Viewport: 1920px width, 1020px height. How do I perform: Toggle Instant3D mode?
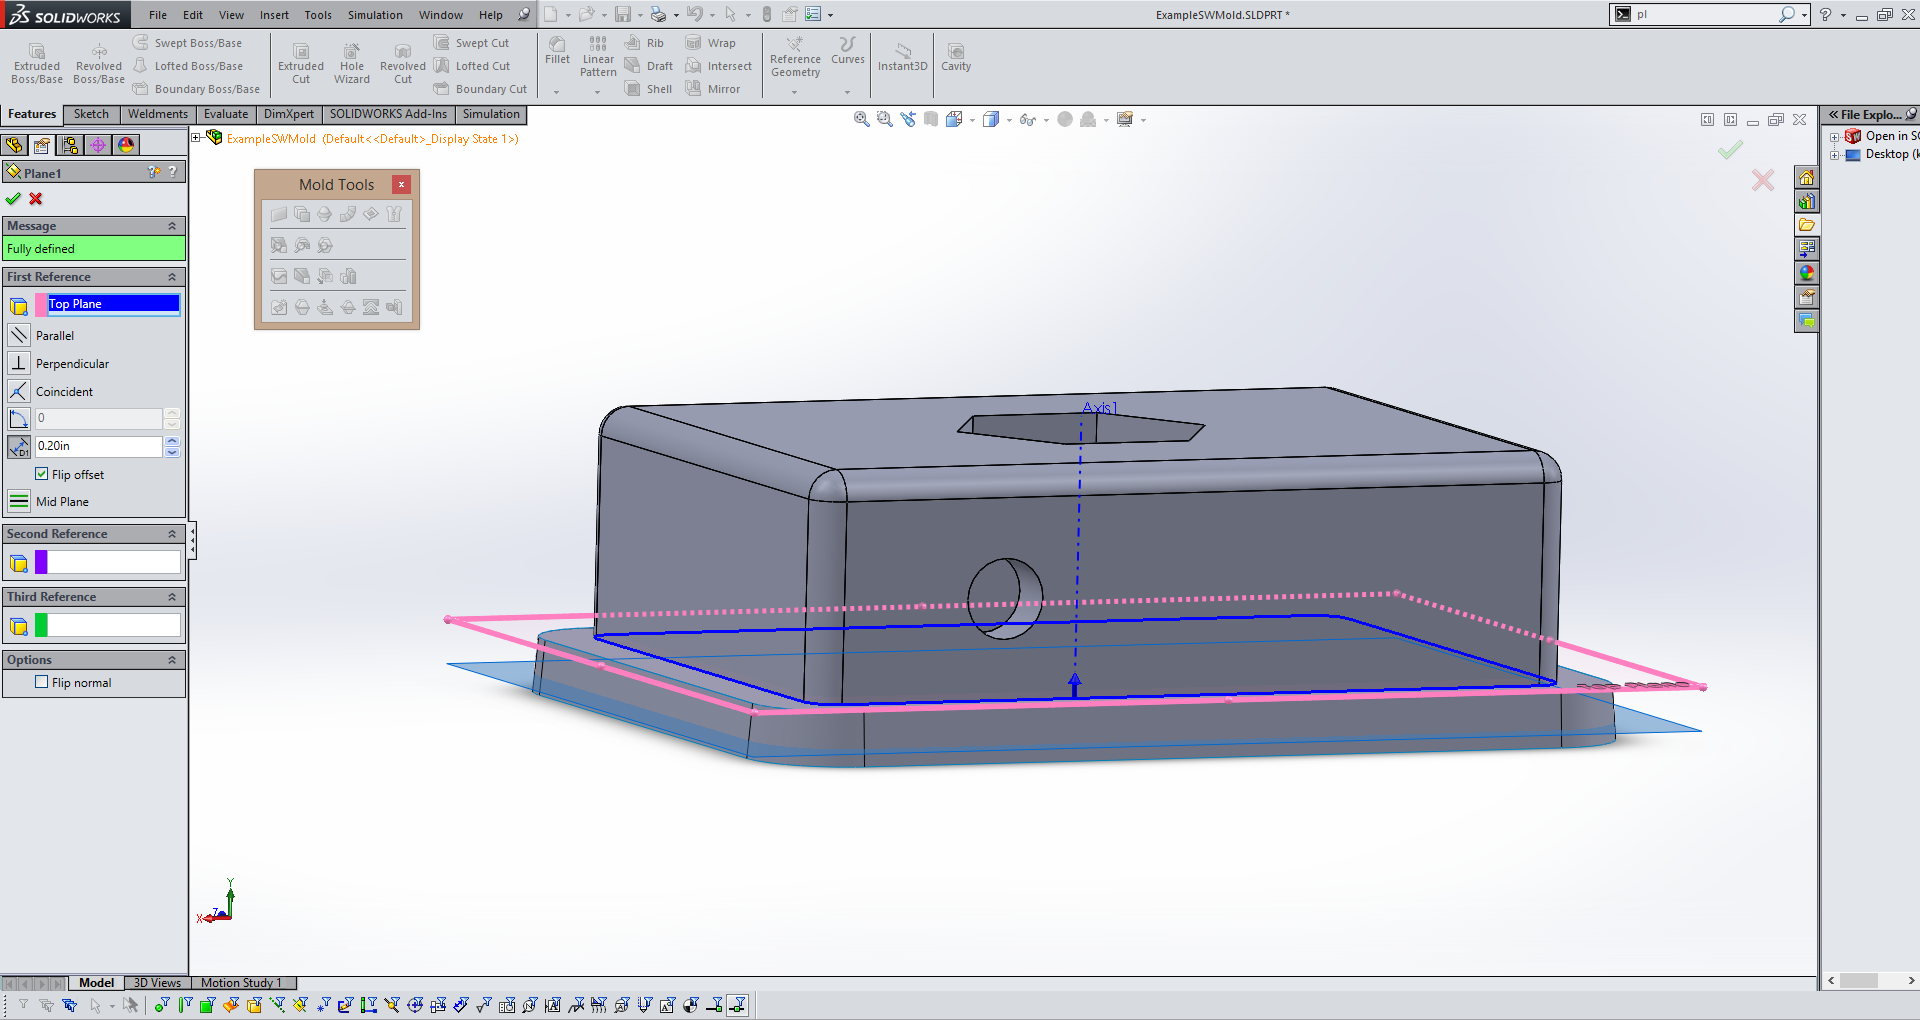(903, 57)
